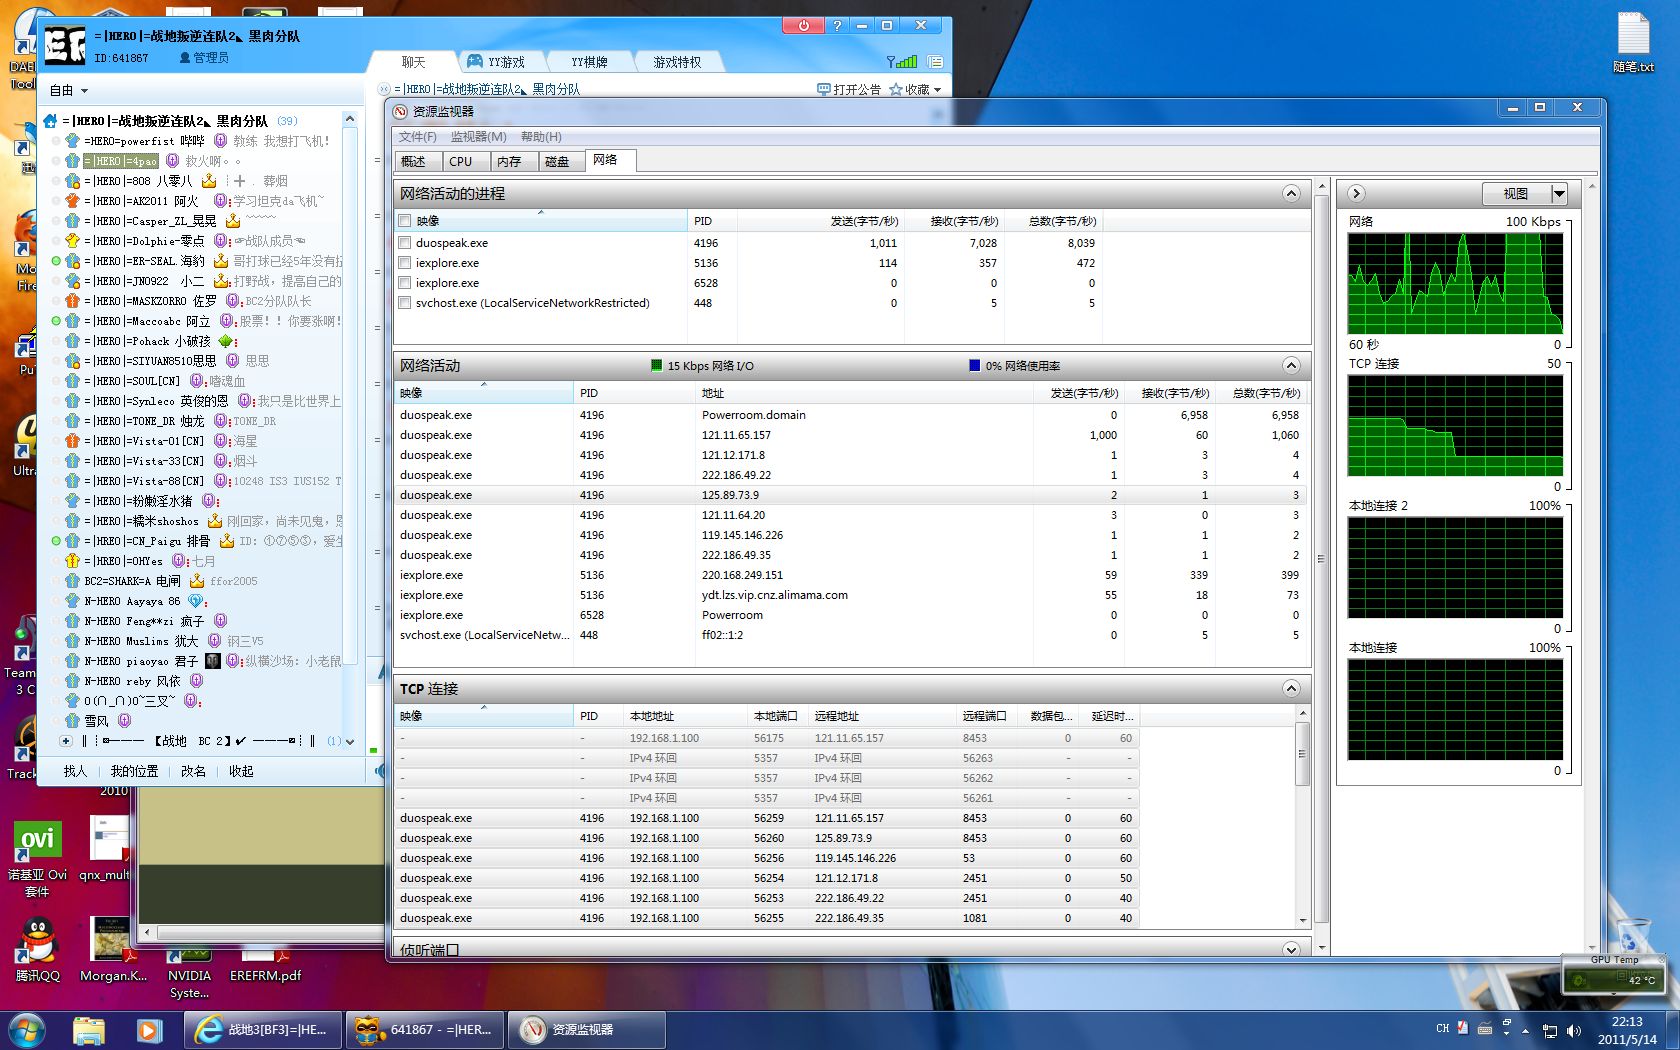Collapse the TCP 连接 section
This screenshot has height=1050, width=1680.
tap(1291, 688)
